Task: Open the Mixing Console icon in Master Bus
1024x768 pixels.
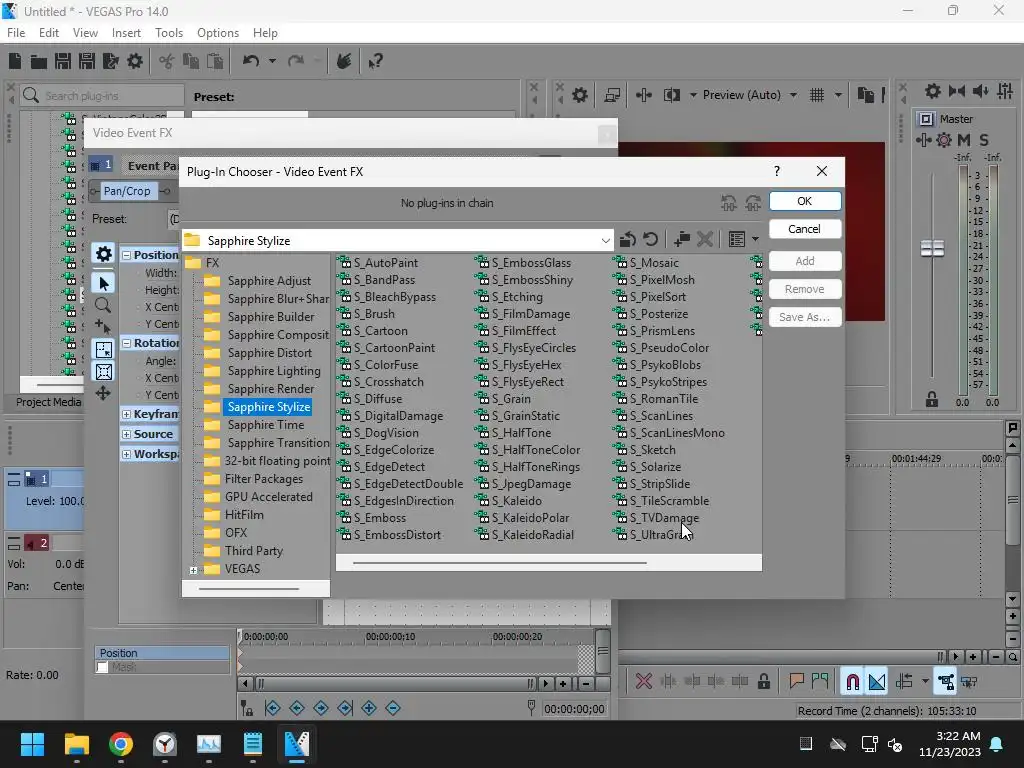Action: (1005, 91)
